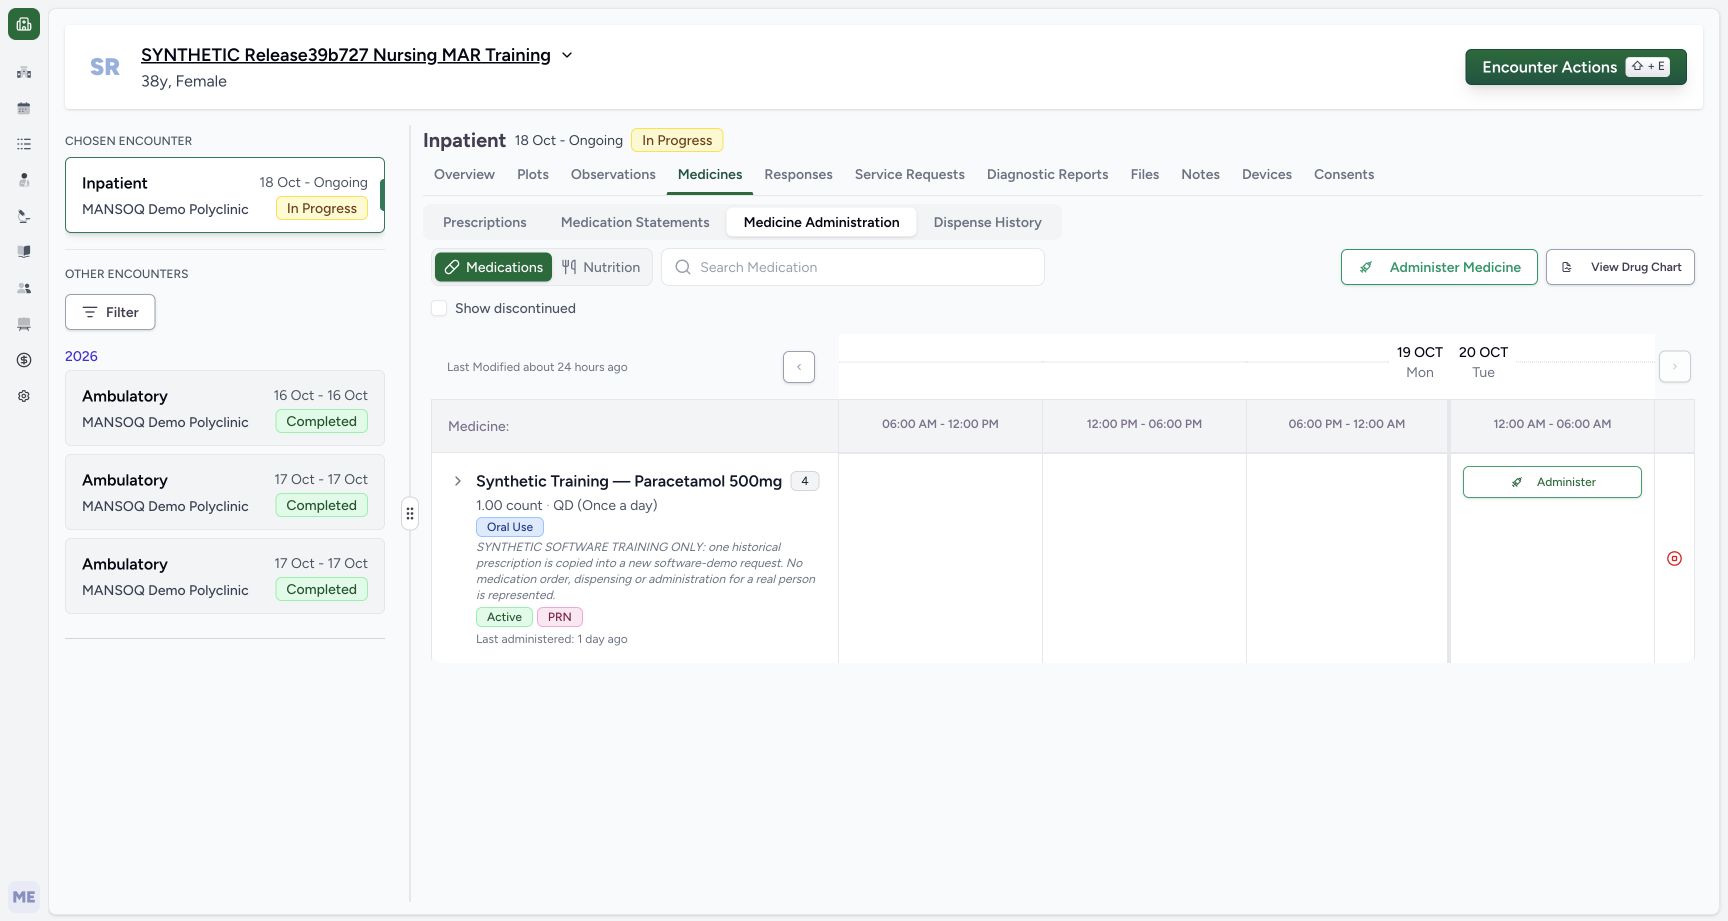Click the sidebar resize grip handle
This screenshot has width=1728, height=921.
[x=410, y=514]
